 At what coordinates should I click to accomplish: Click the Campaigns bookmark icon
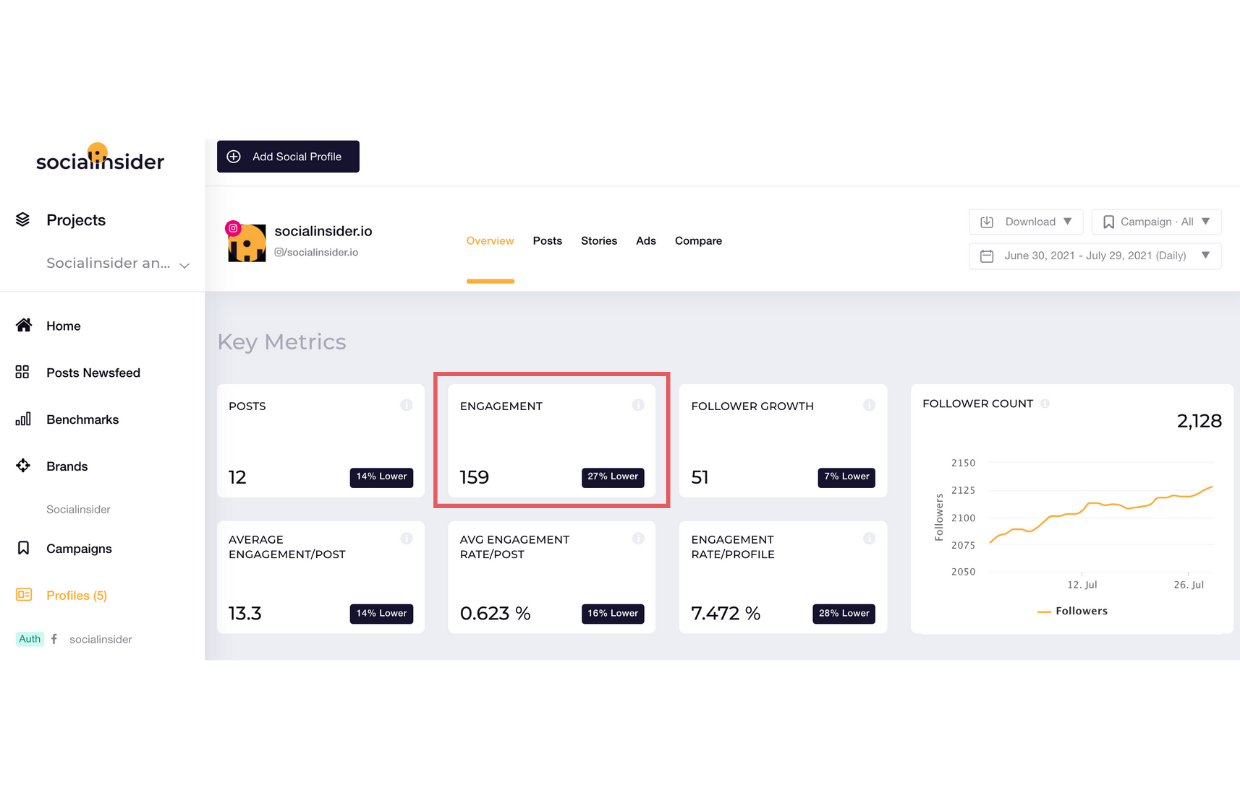coord(23,548)
